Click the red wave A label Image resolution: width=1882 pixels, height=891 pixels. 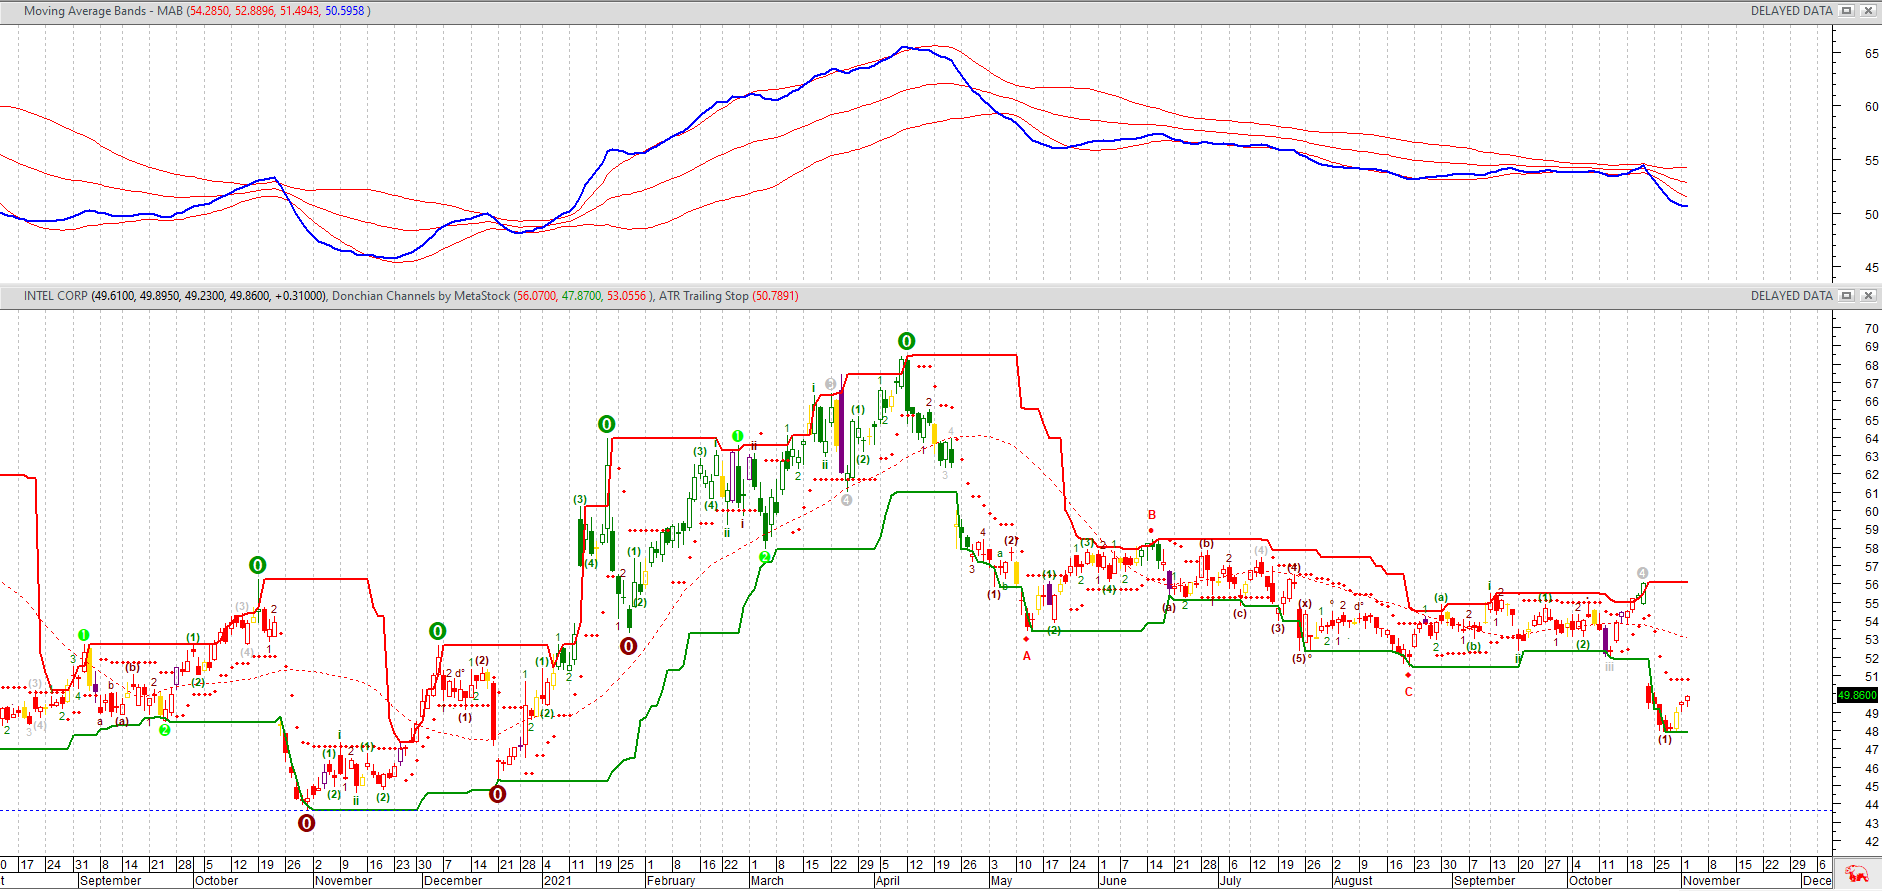[x=1026, y=656]
